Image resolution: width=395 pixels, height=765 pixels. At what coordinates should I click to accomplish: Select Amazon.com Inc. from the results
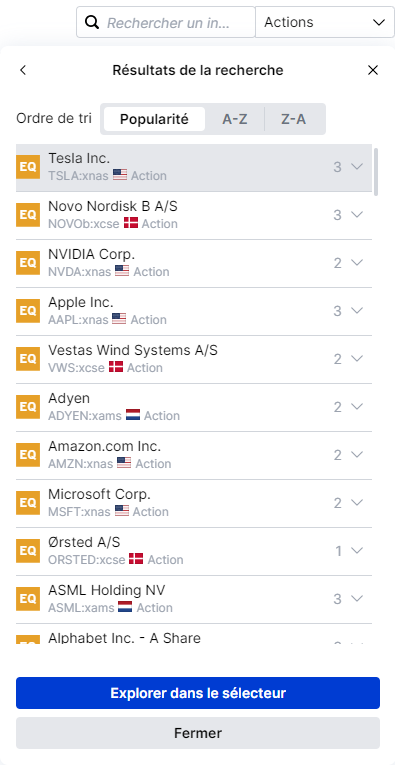pyautogui.click(x=194, y=455)
